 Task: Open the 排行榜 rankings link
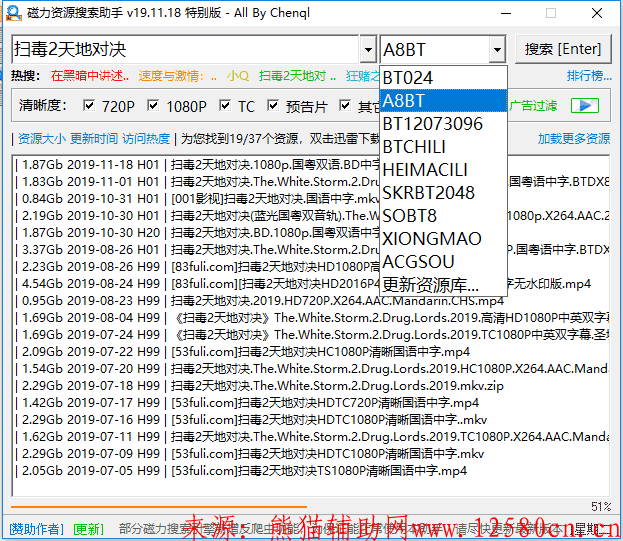588,76
